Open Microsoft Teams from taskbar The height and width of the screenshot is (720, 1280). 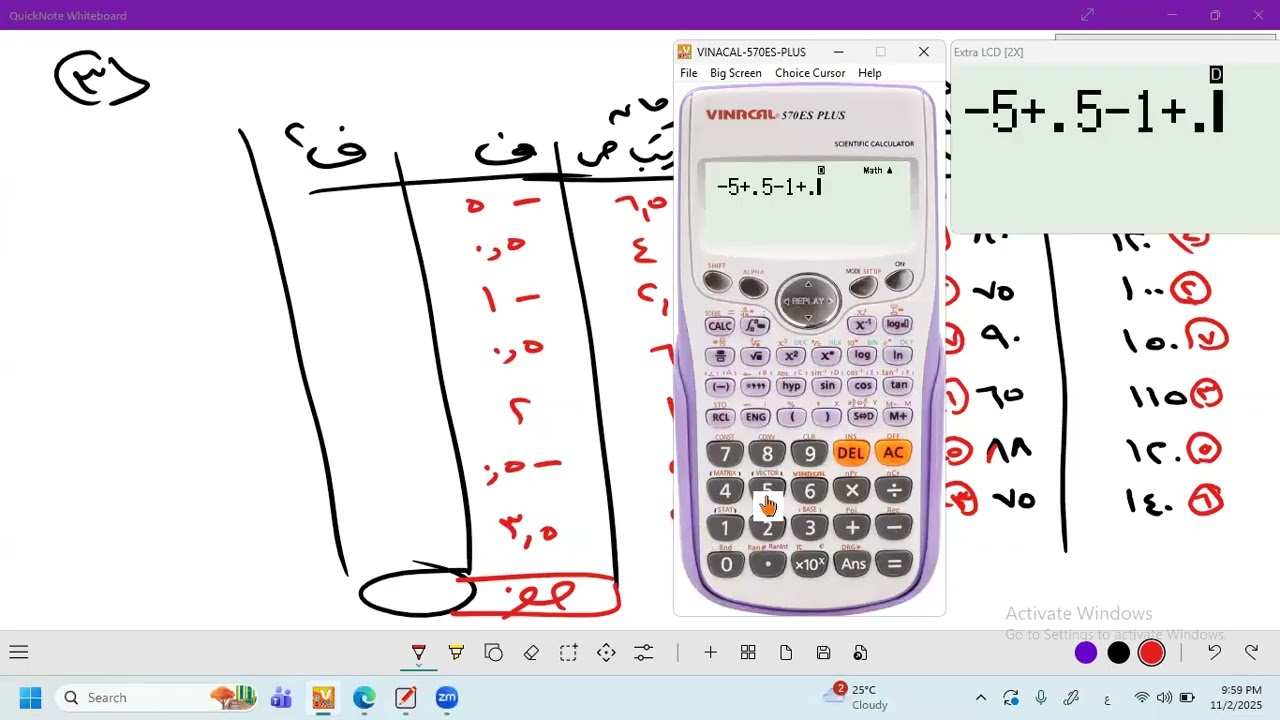pos(281,697)
